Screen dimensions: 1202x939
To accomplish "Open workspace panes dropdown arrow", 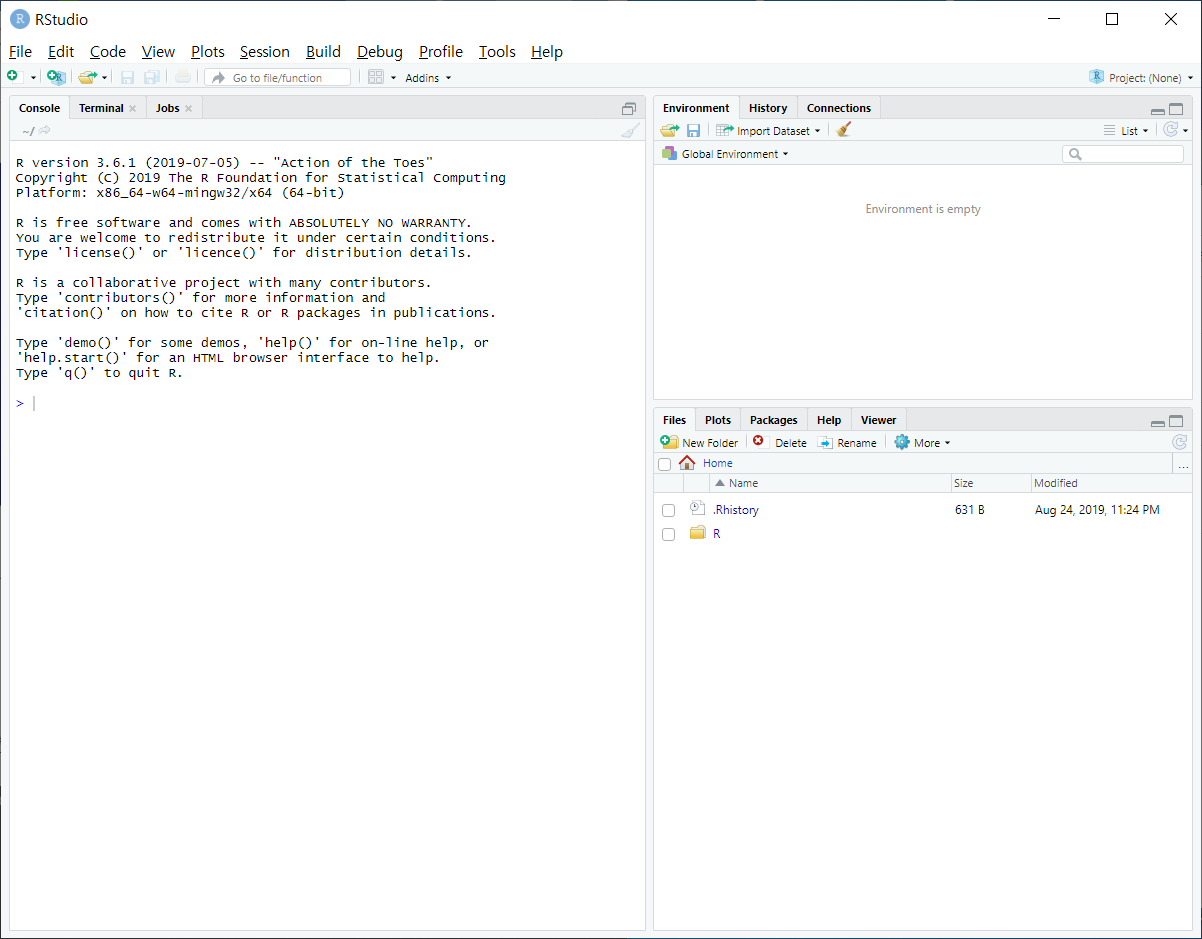I will click(x=393, y=78).
